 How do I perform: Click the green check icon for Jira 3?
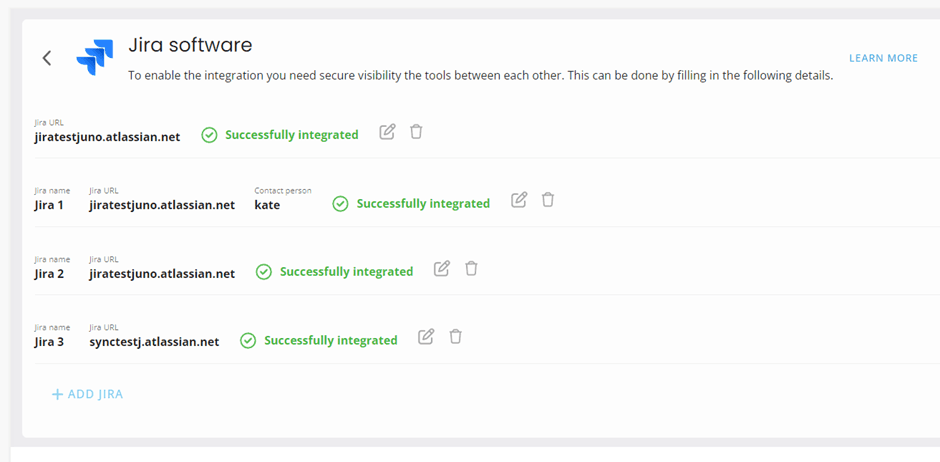click(248, 341)
